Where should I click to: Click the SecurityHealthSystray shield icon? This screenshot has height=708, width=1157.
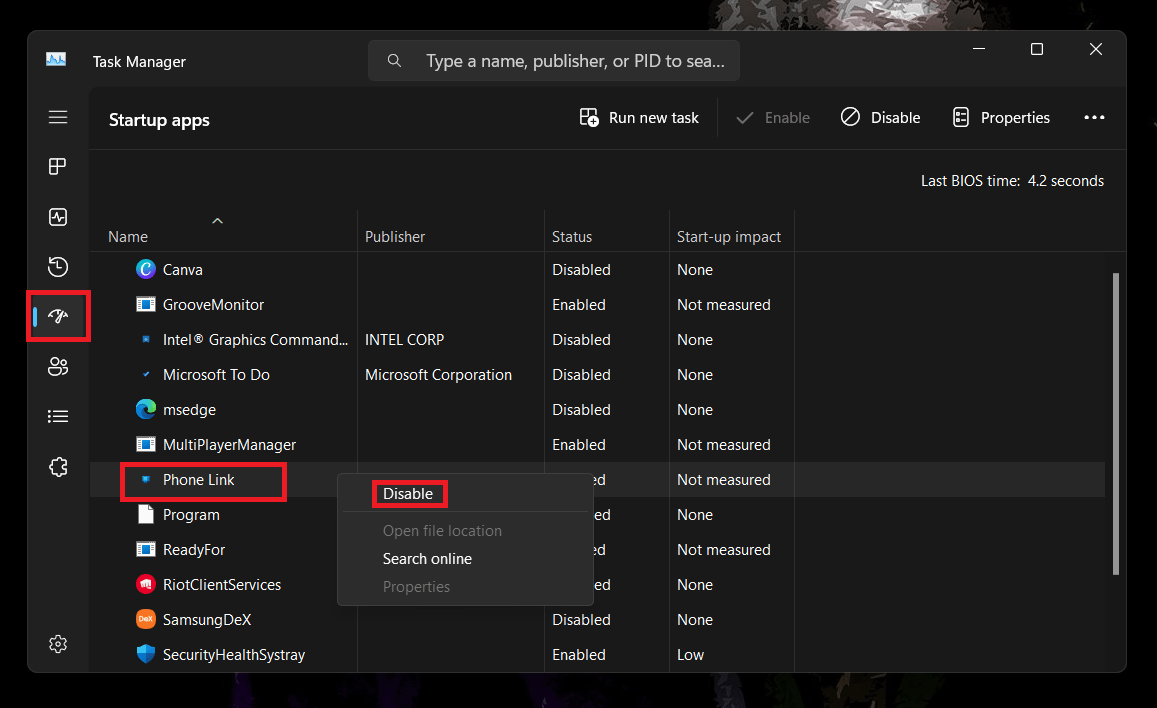[x=146, y=654]
